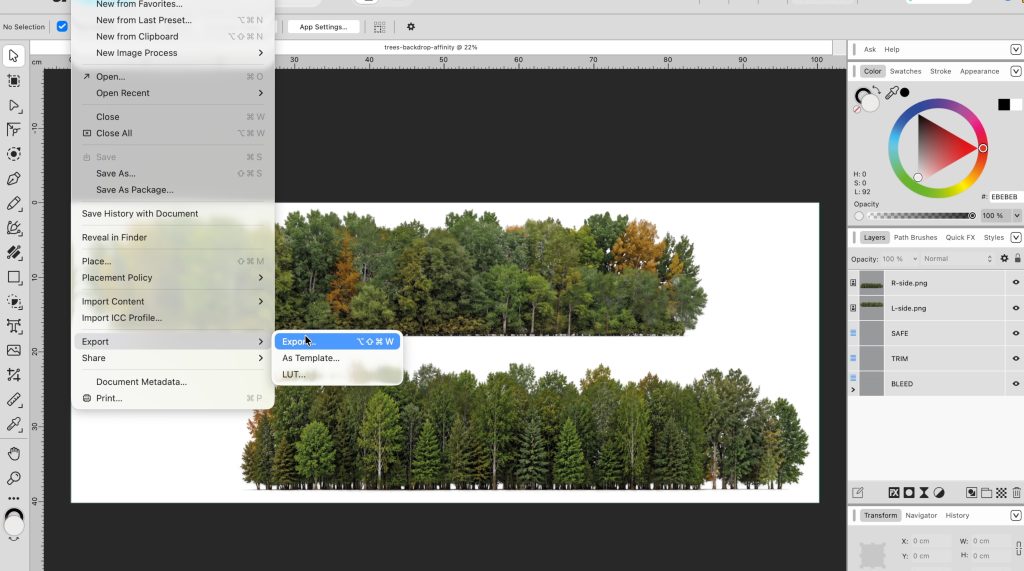Open the Share submenu

click(x=173, y=358)
